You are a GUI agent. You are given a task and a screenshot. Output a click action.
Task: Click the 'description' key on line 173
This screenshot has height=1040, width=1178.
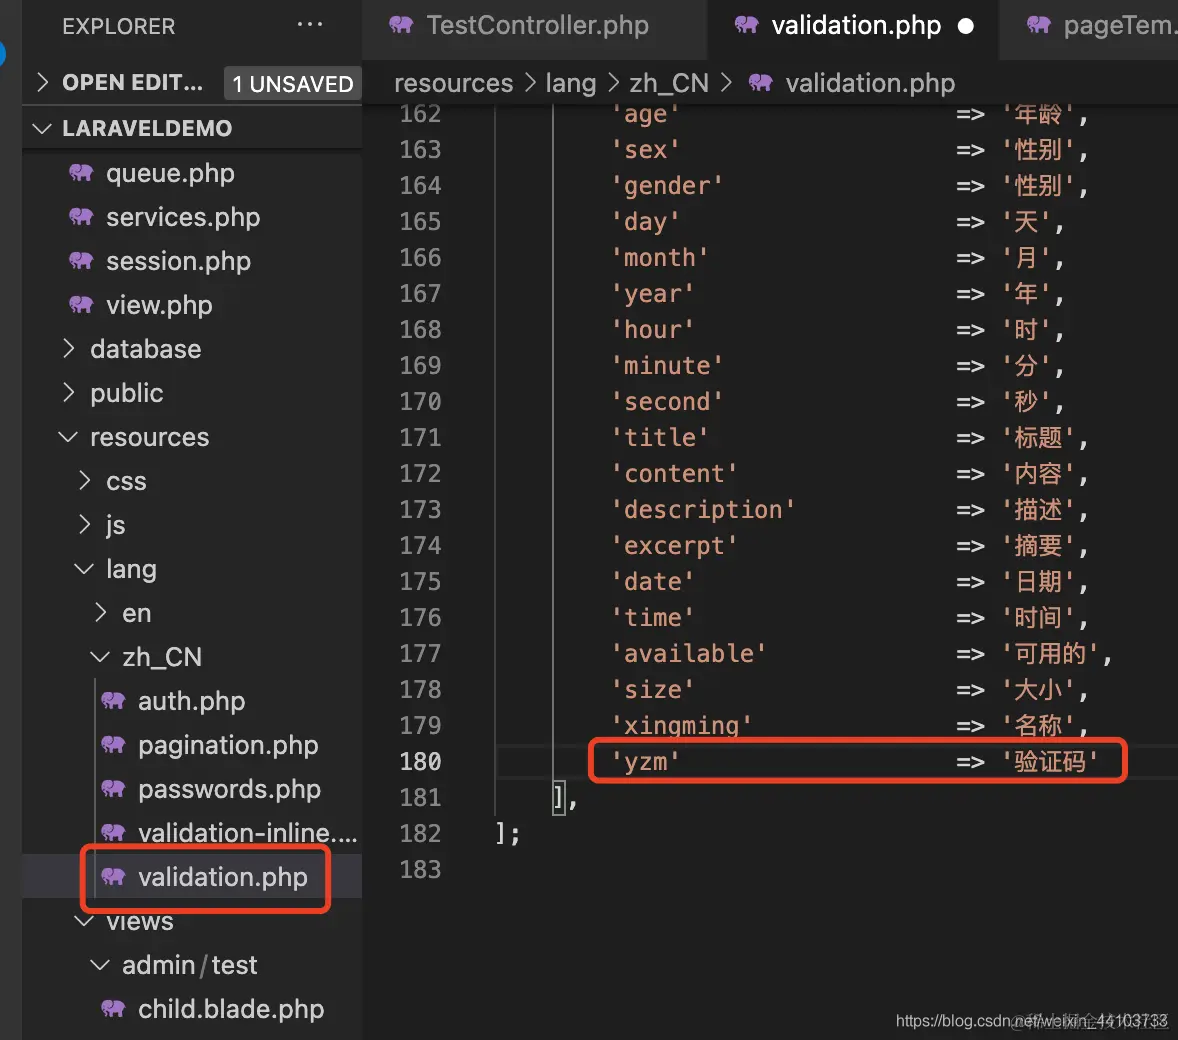(x=702, y=509)
